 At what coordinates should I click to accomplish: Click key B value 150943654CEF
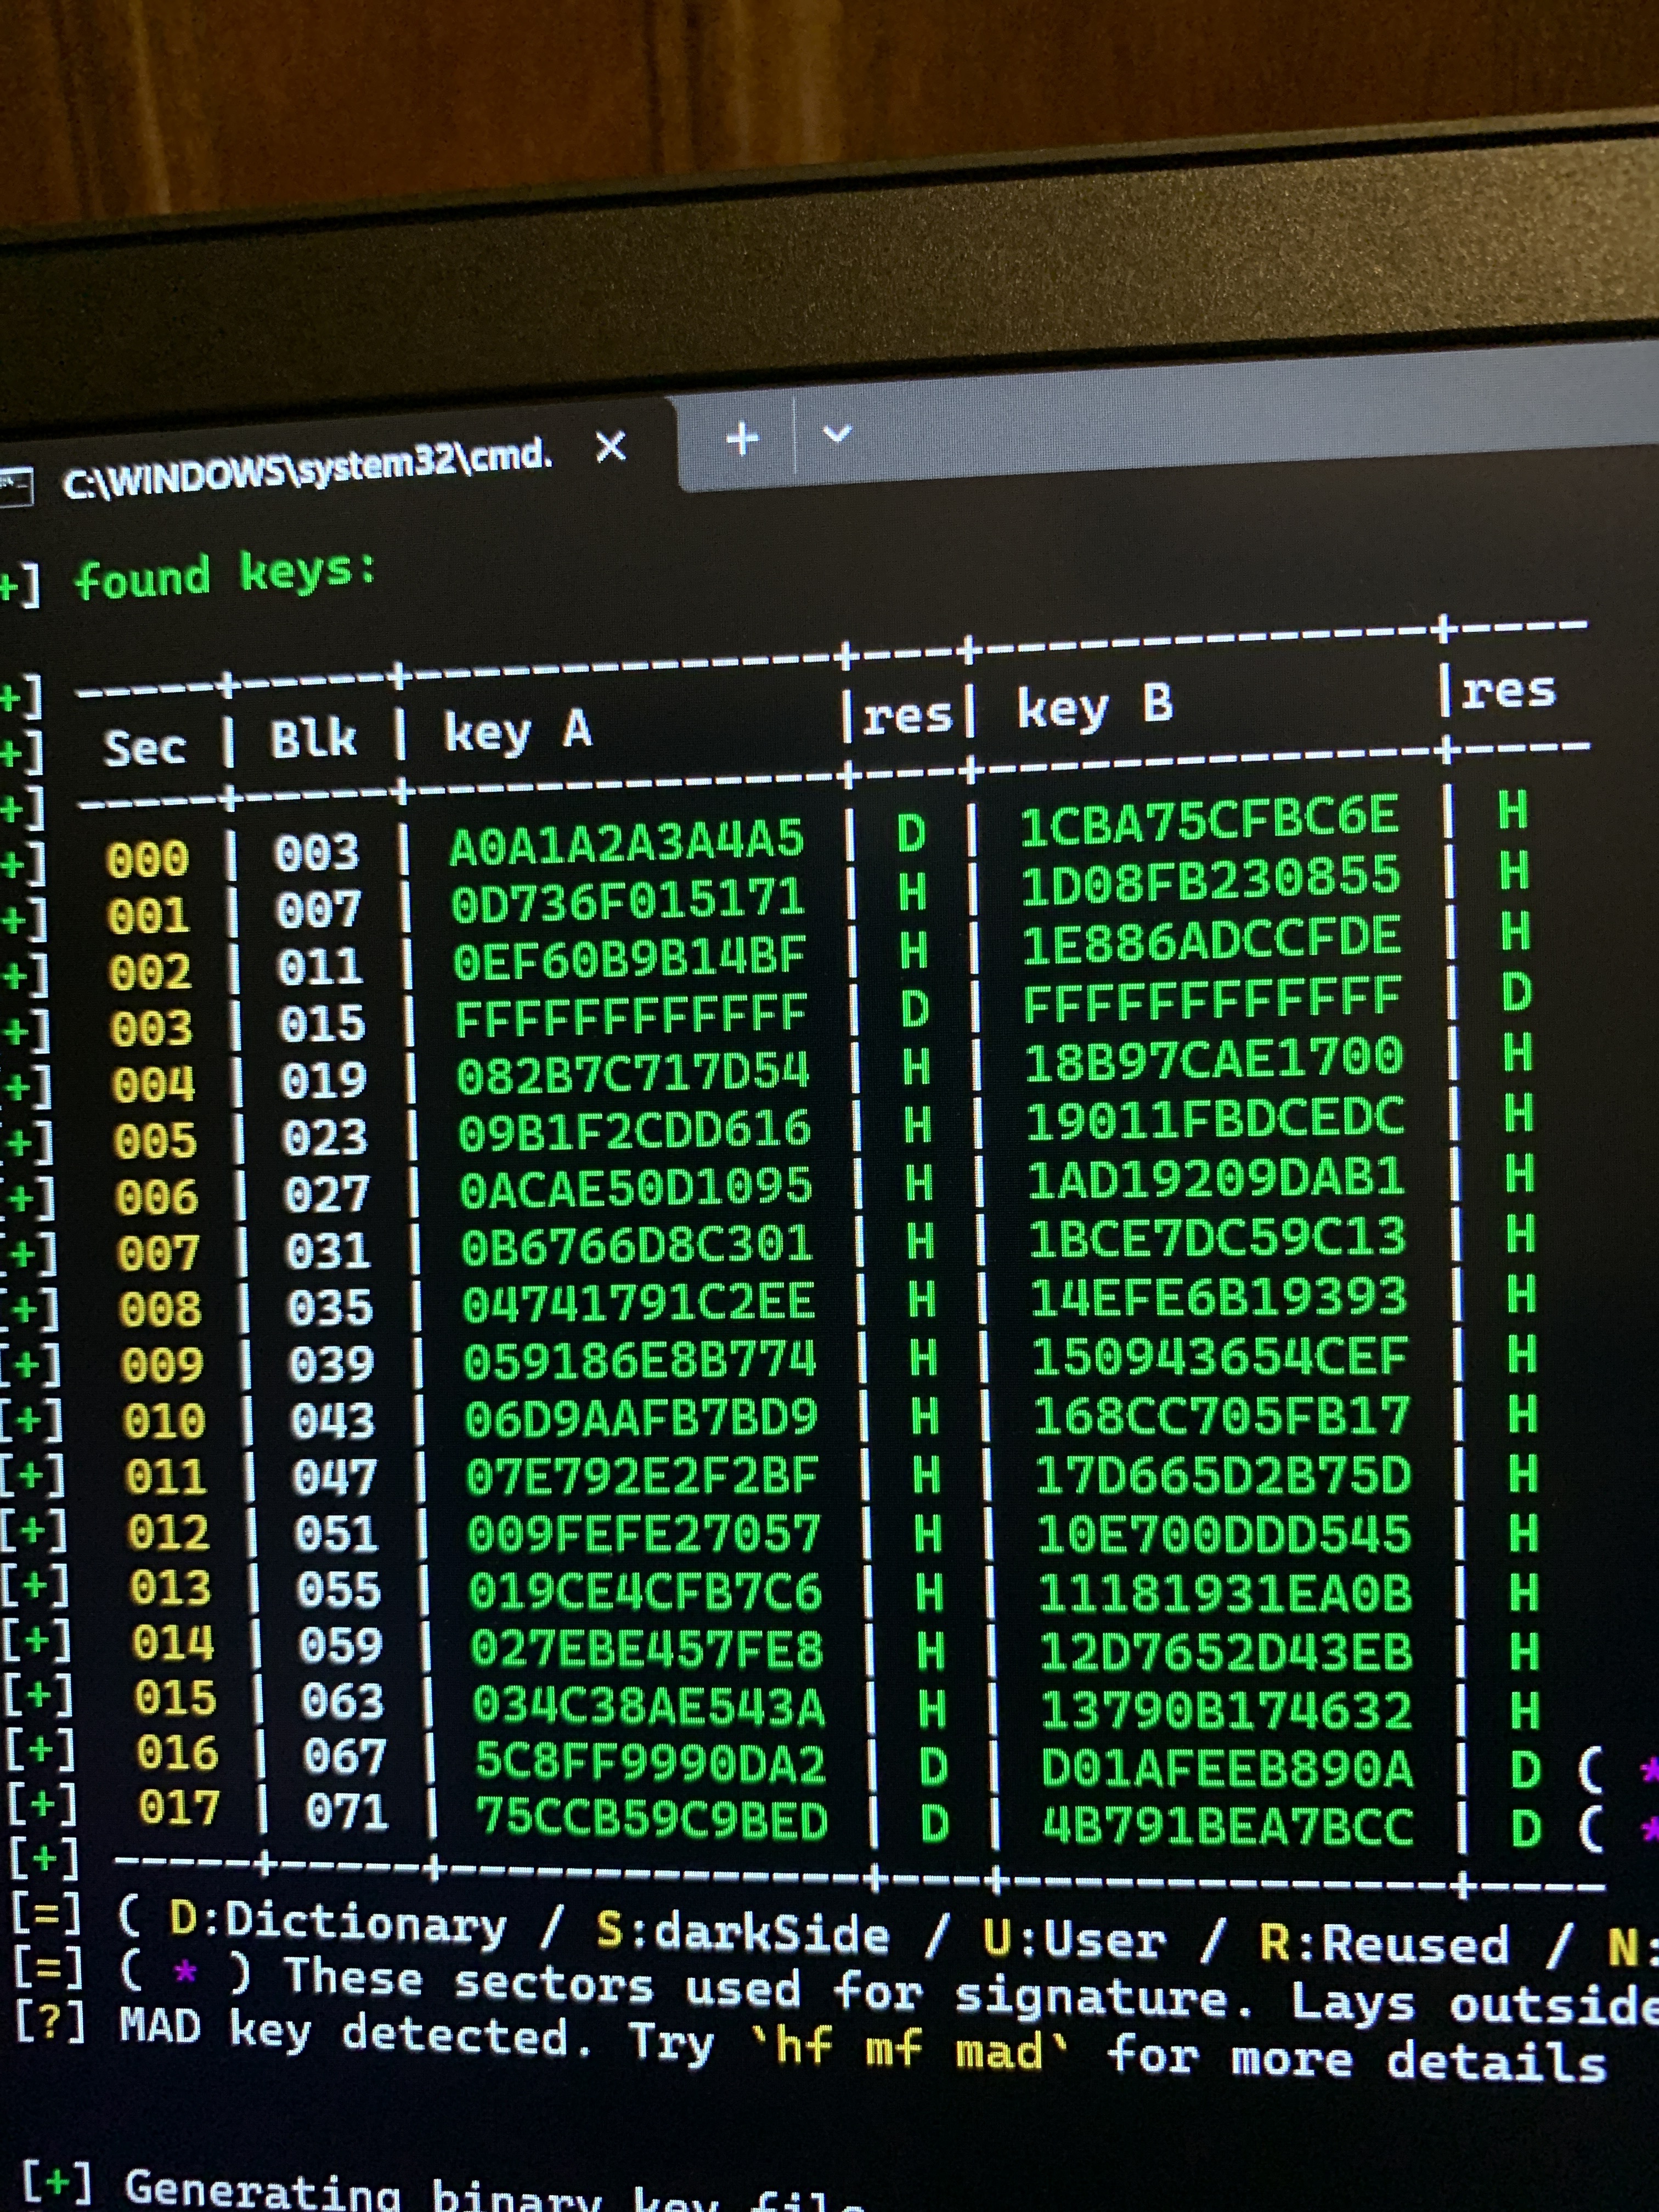pos(1220,1357)
